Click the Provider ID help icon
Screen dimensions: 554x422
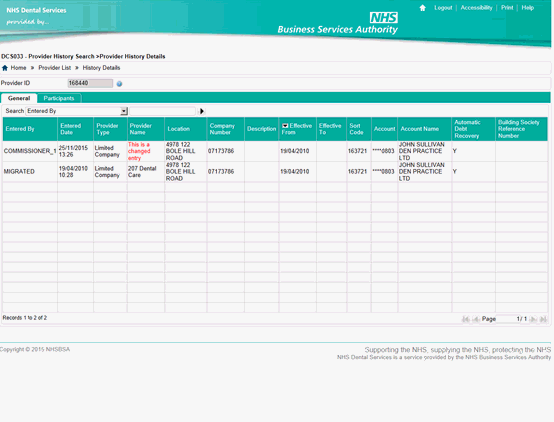coord(119,84)
